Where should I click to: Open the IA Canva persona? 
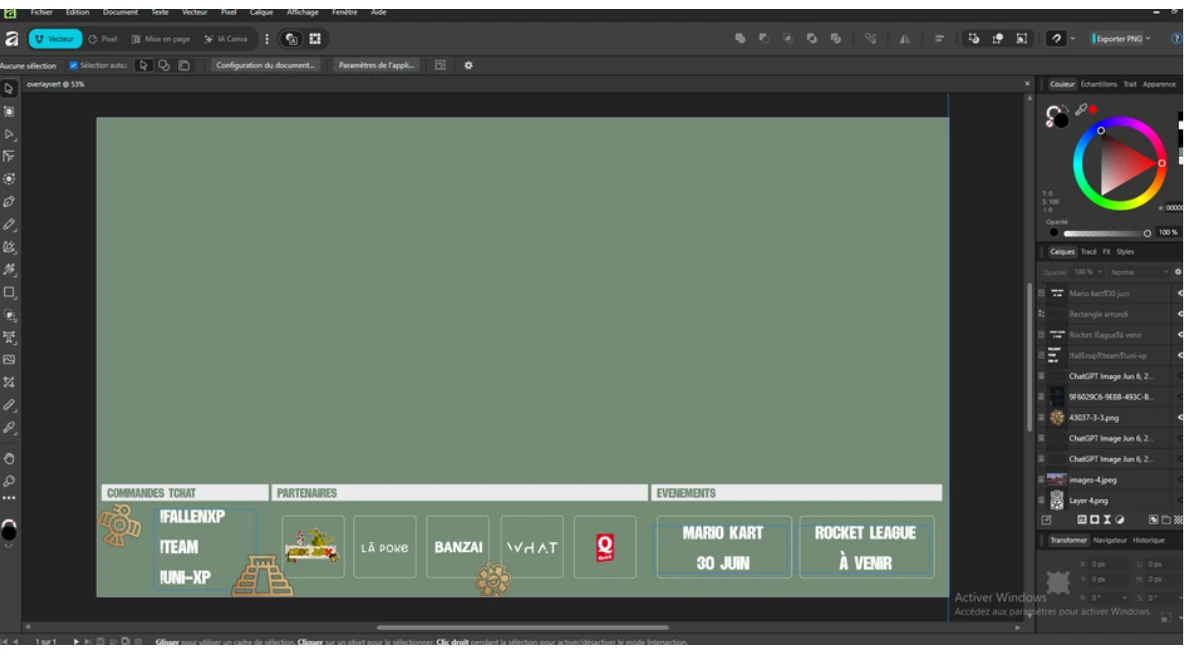coord(225,39)
